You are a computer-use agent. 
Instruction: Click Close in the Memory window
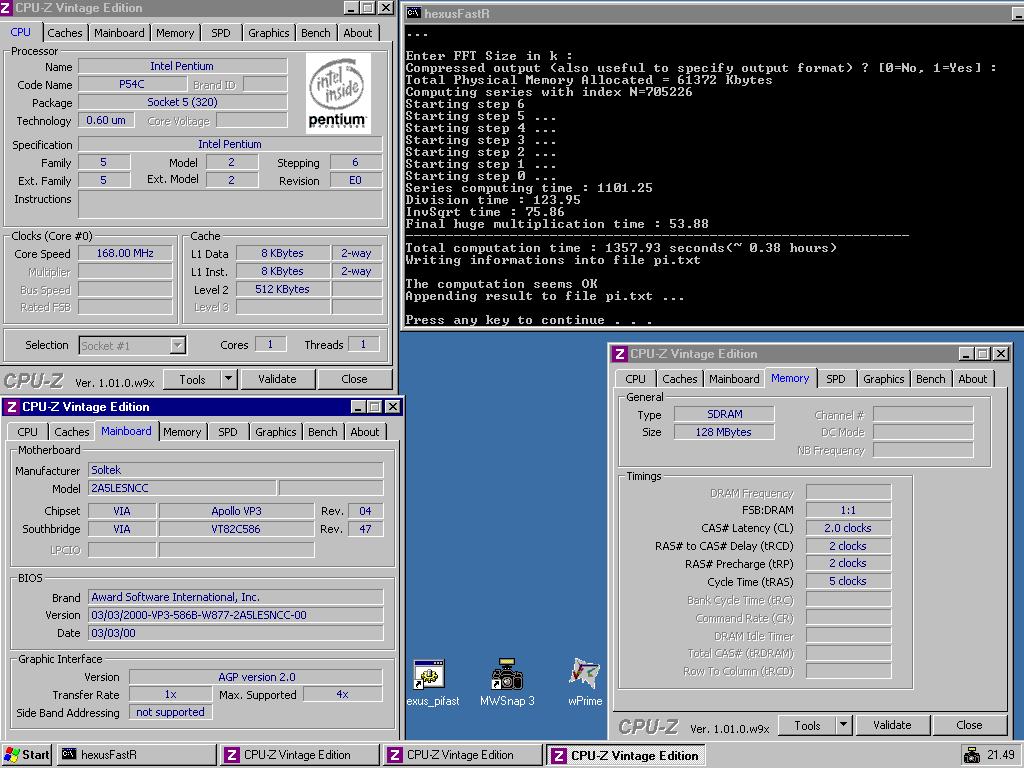(969, 726)
